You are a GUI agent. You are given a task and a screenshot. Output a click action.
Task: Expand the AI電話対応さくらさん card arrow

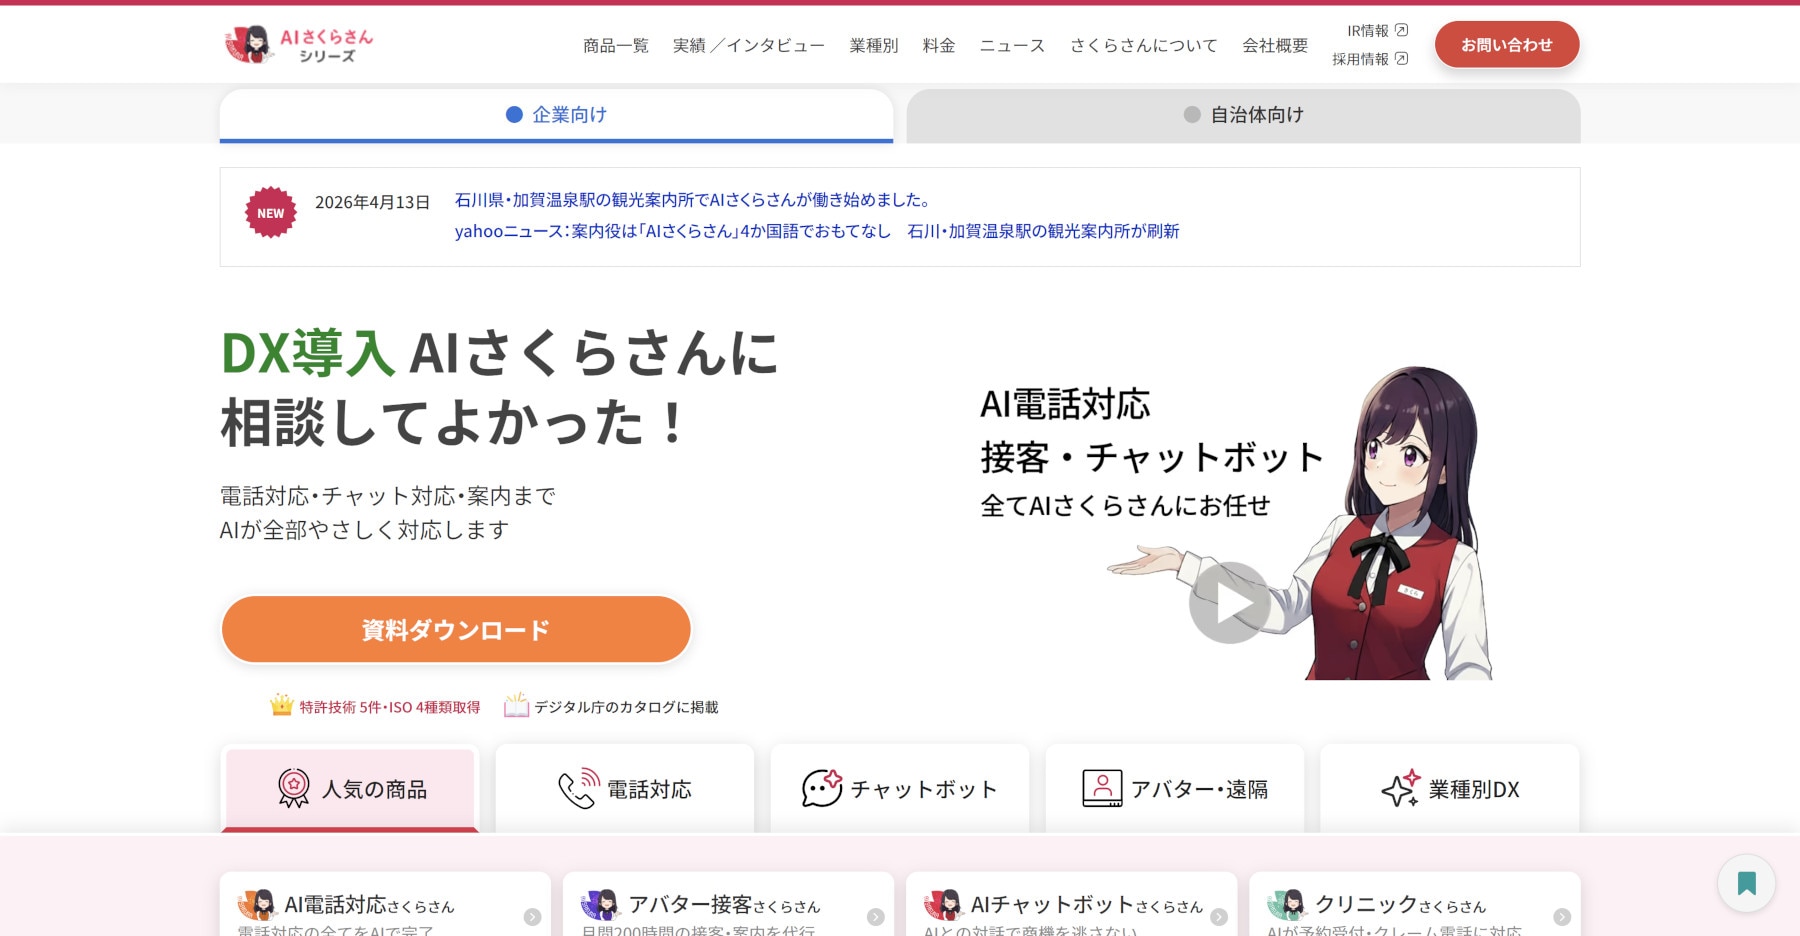point(532,917)
